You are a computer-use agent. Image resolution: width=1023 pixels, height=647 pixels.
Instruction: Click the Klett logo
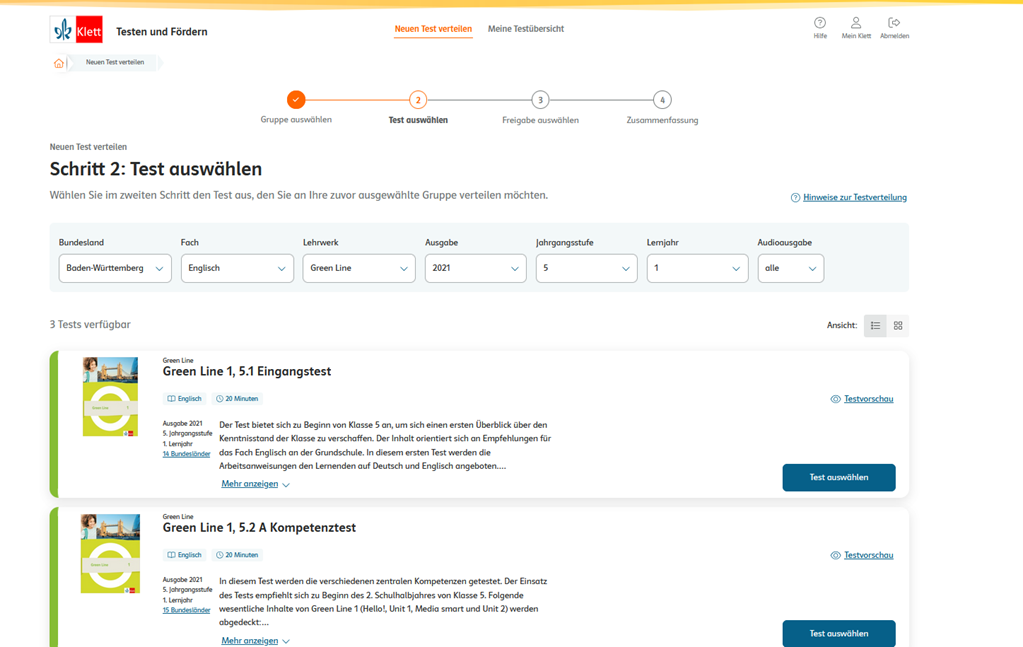click(x=76, y=30)
